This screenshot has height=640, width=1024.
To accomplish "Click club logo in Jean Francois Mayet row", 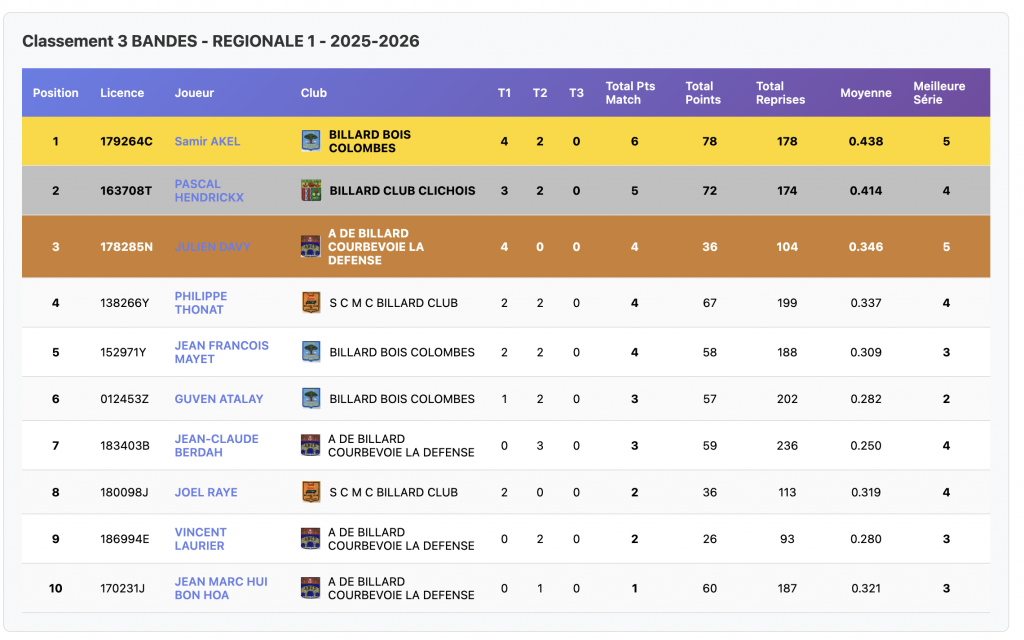I will 311,352.
